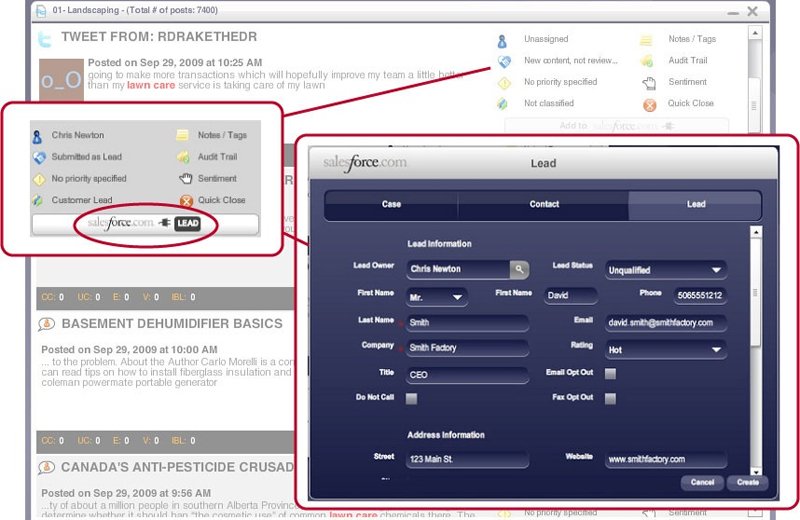Click the First Name field with David
This screenshot has height=520, width=800.
click(x=571, y=295)
